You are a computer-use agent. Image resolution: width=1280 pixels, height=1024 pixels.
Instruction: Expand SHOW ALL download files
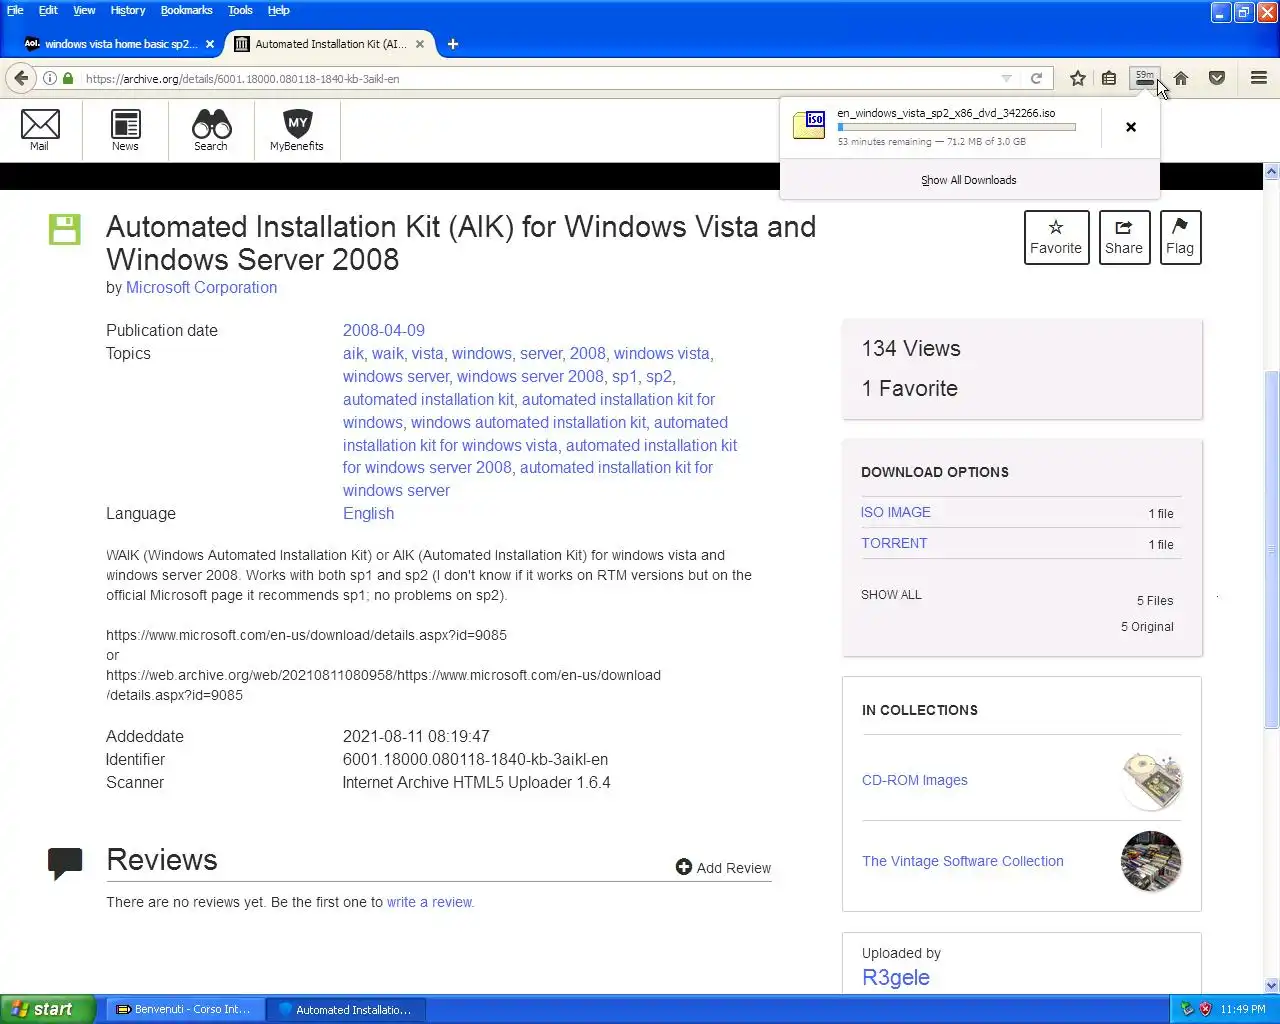pos(891,594)
